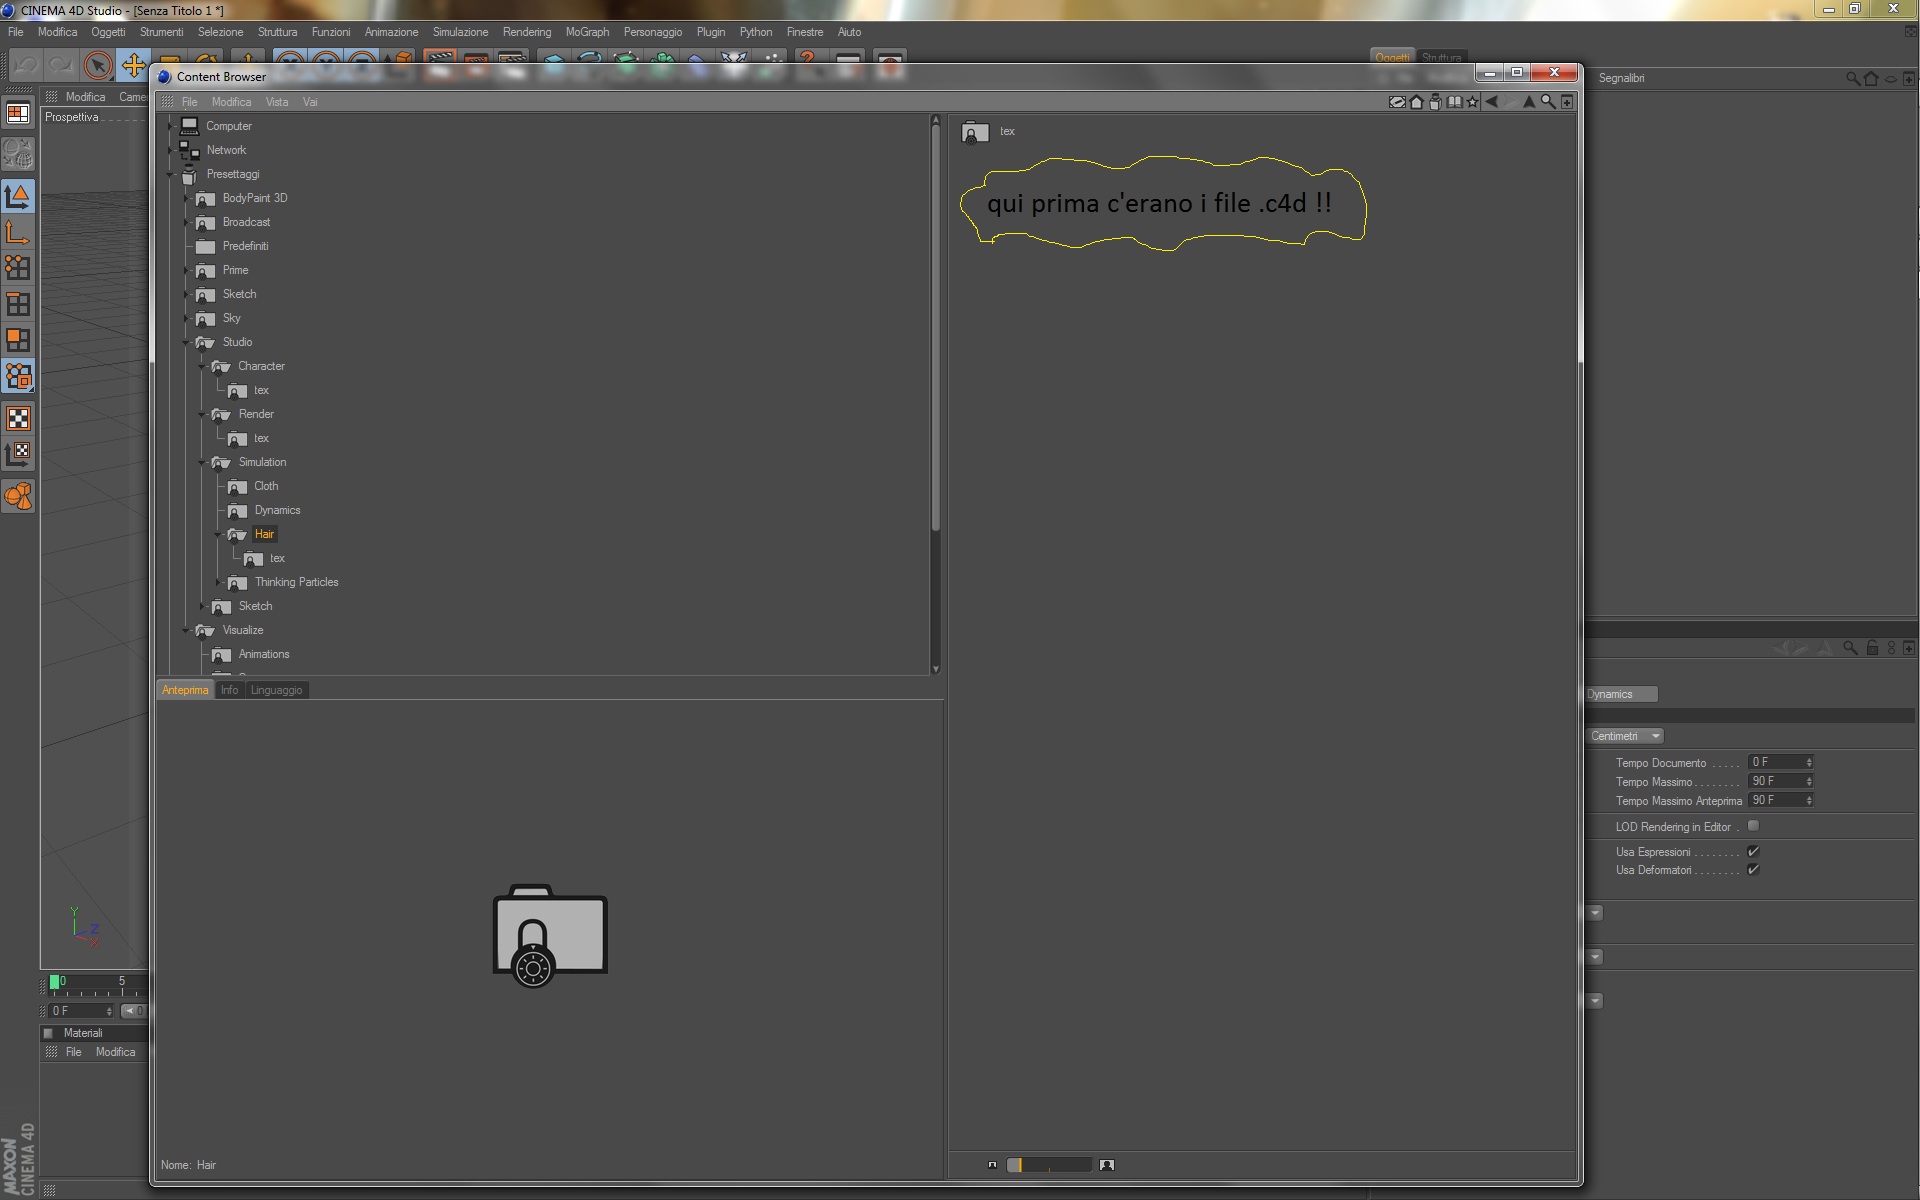Open the catalog book icon in browser toolbar
1920x1200 pixels.
[x=1454, y=102]
